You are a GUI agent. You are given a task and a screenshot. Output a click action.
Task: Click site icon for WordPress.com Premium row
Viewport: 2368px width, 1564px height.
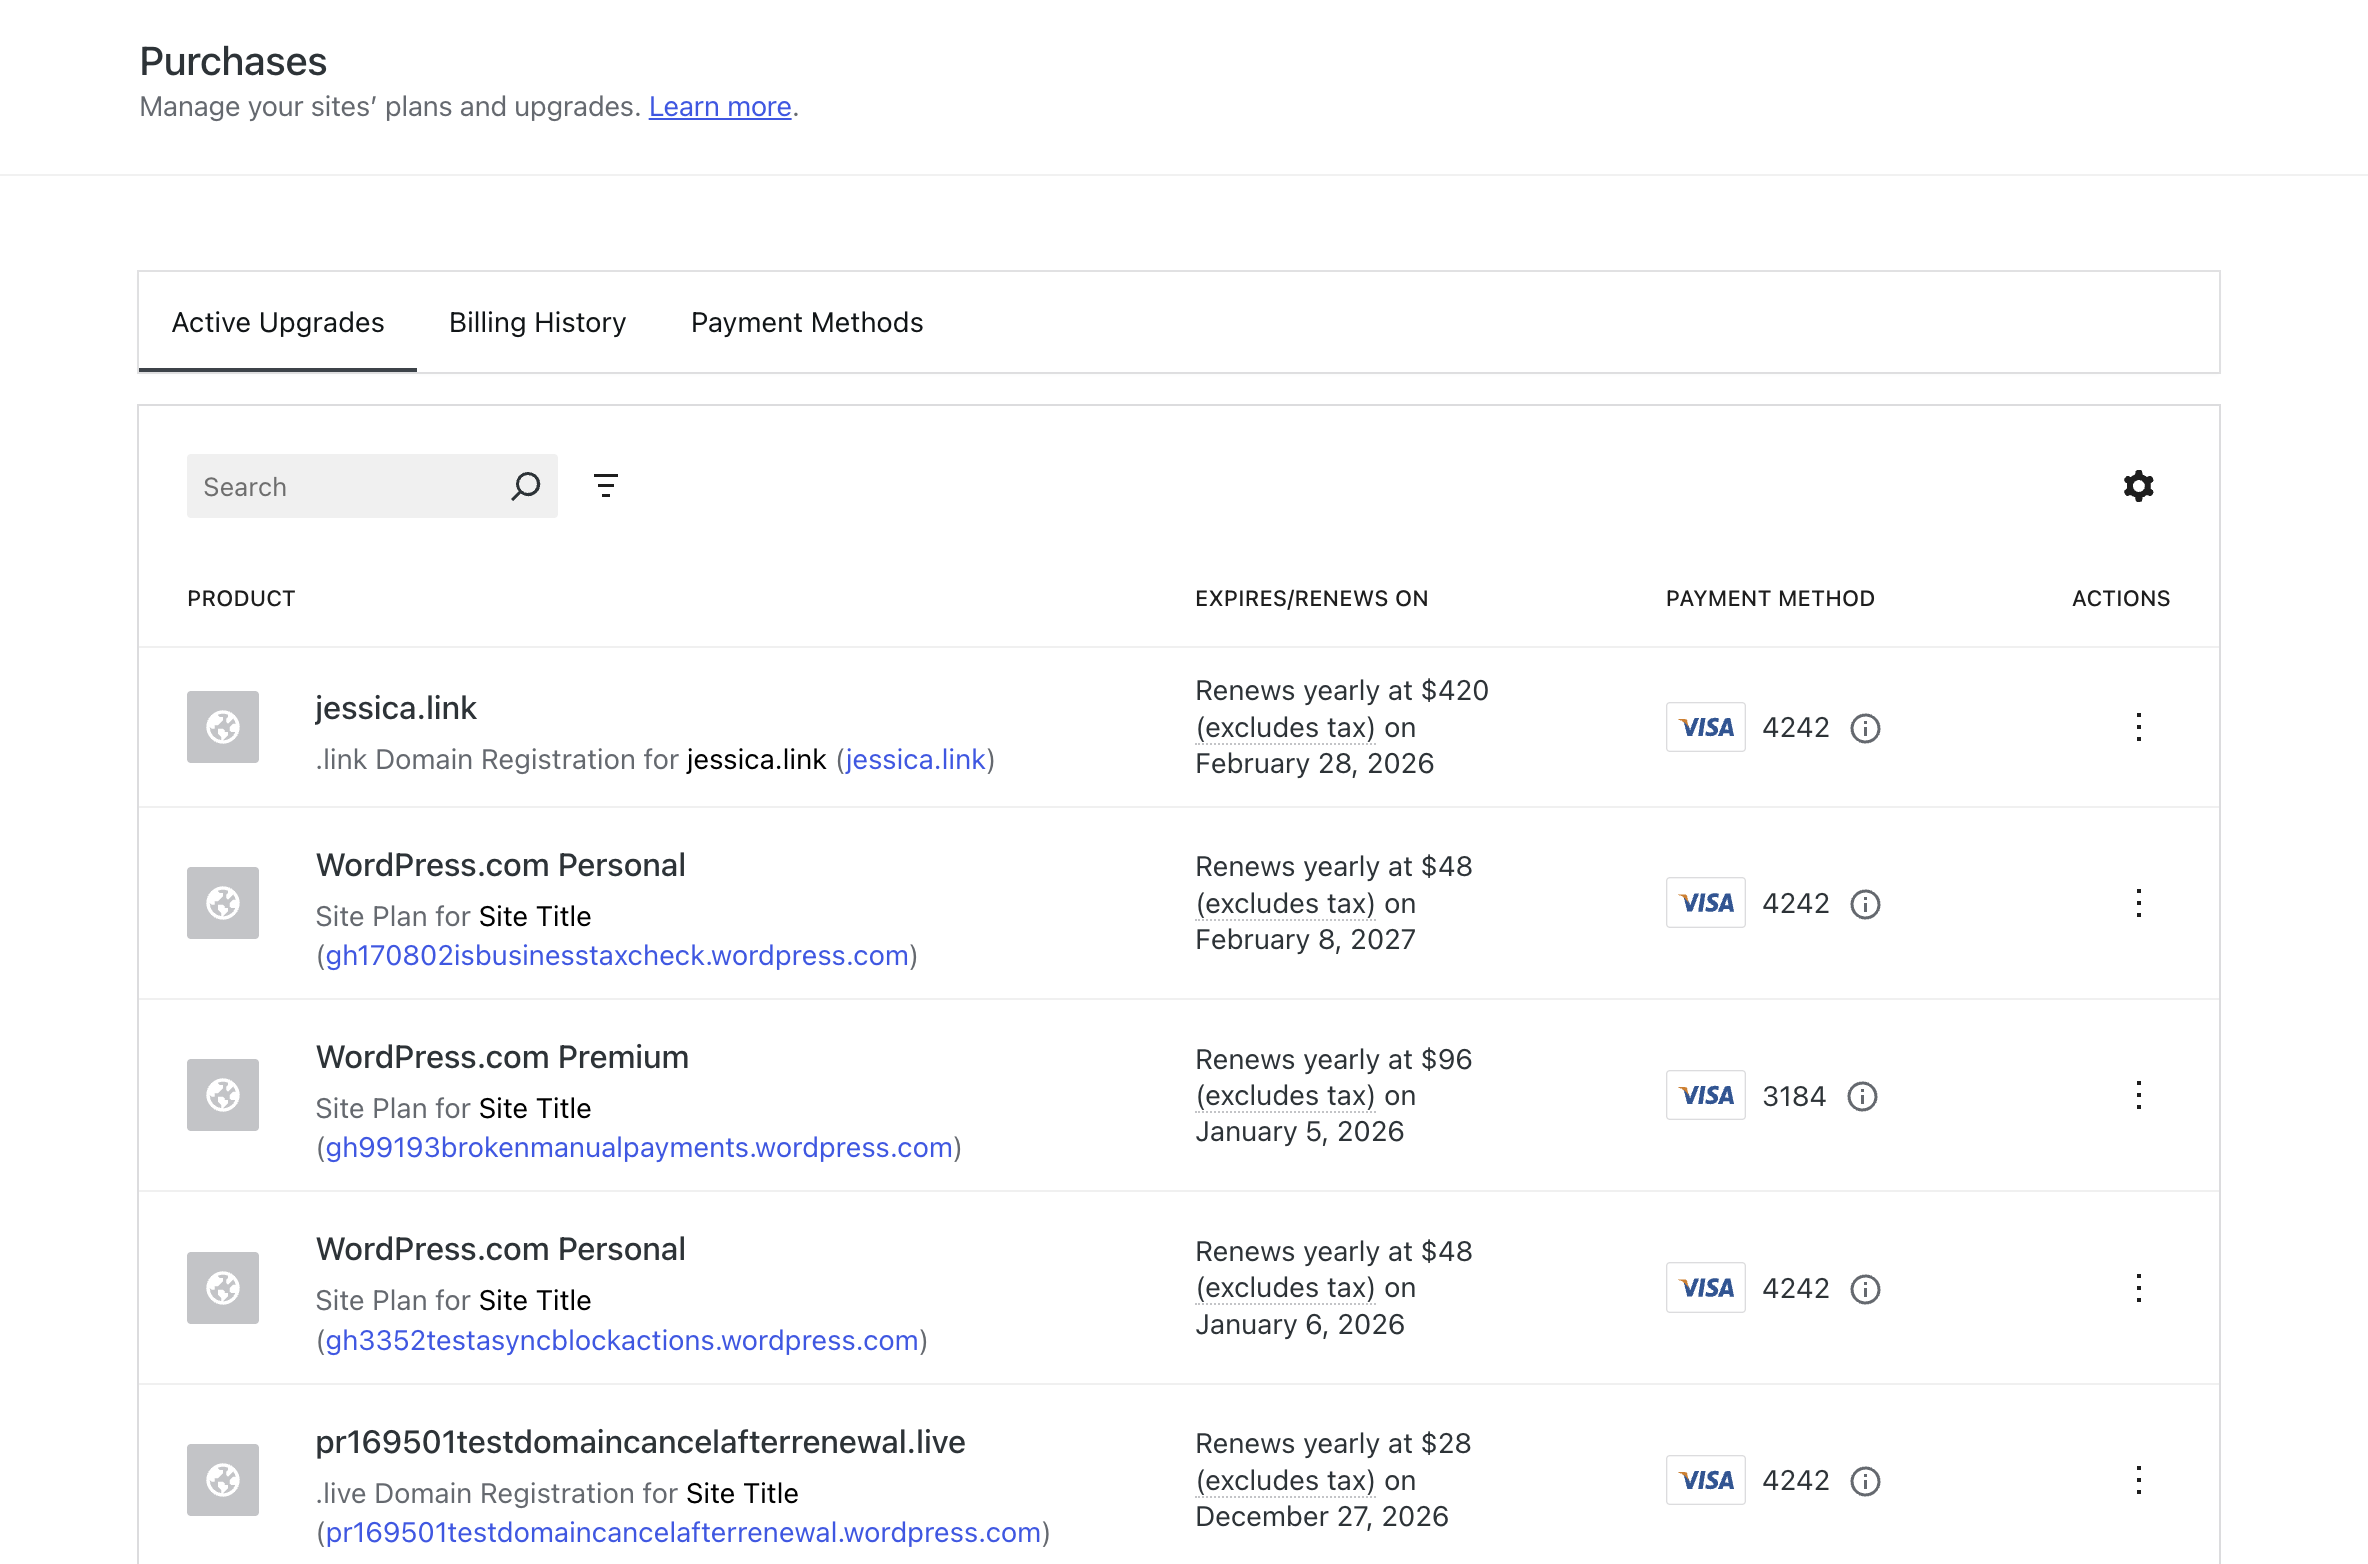[223, 1095]
